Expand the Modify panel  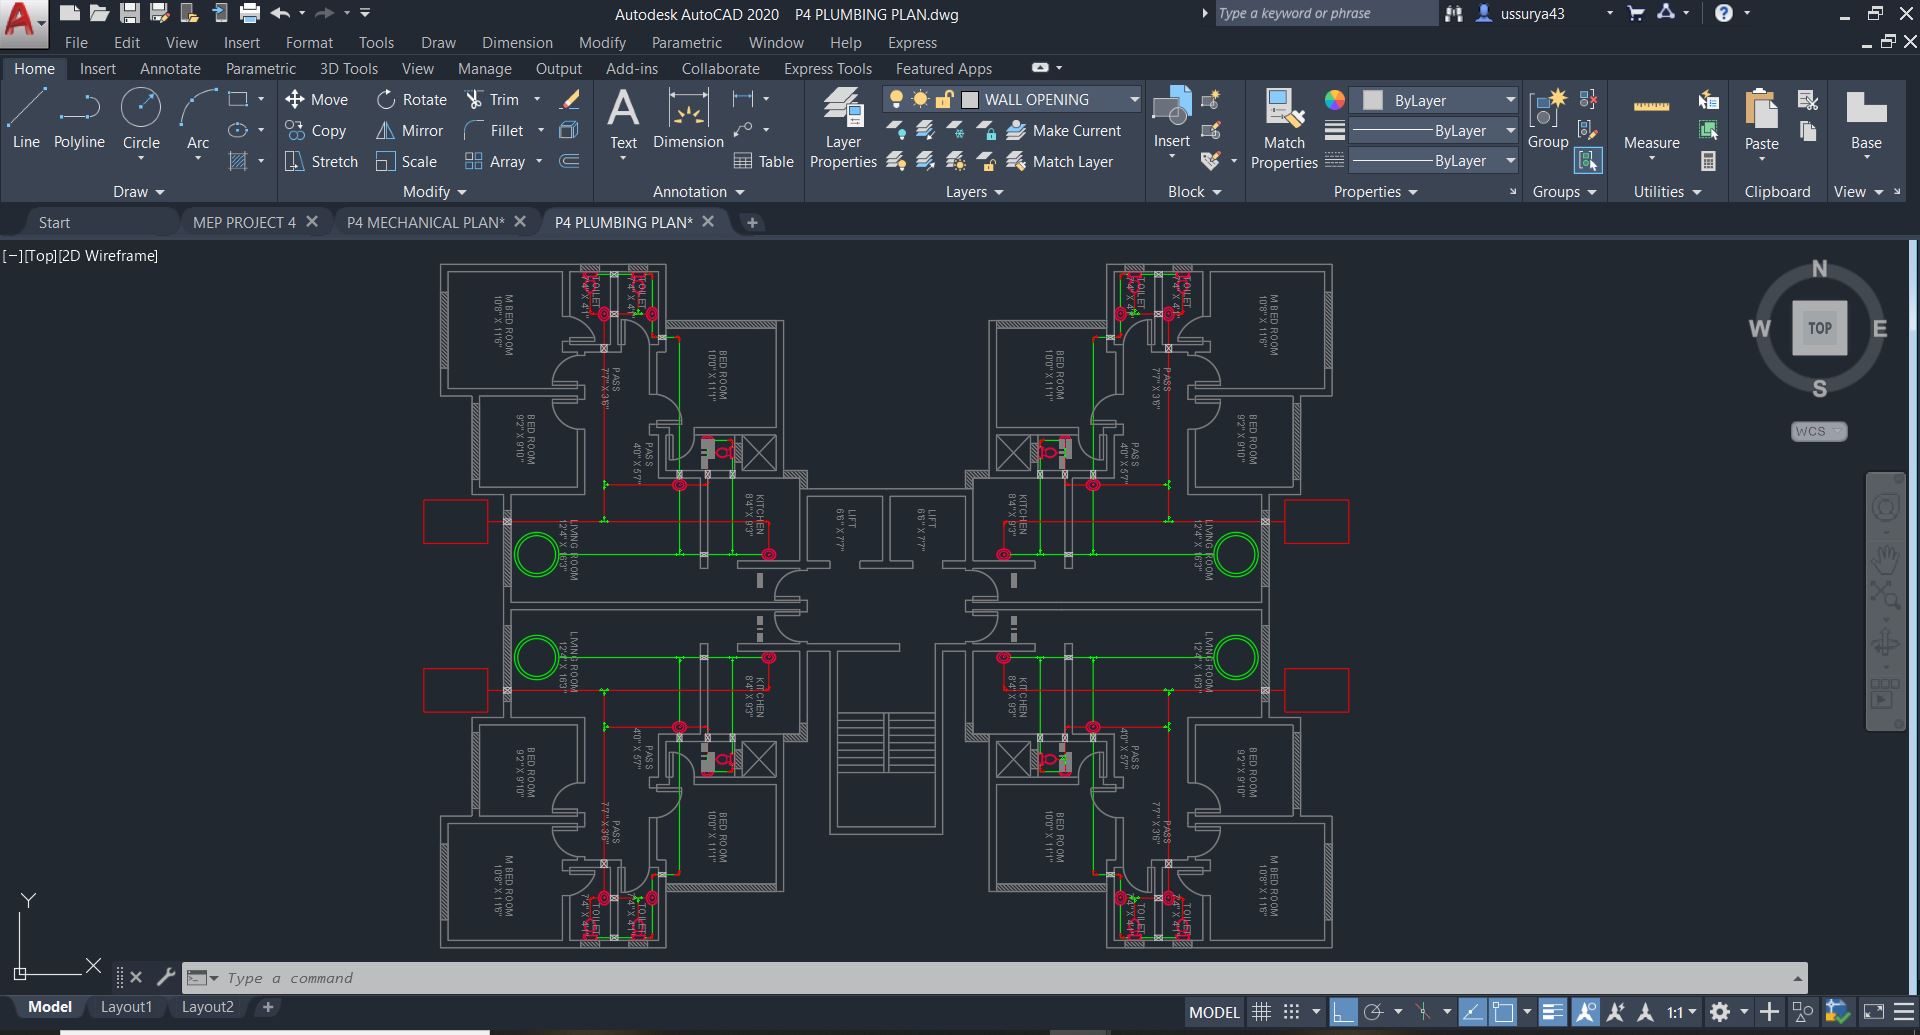[435, 192]
